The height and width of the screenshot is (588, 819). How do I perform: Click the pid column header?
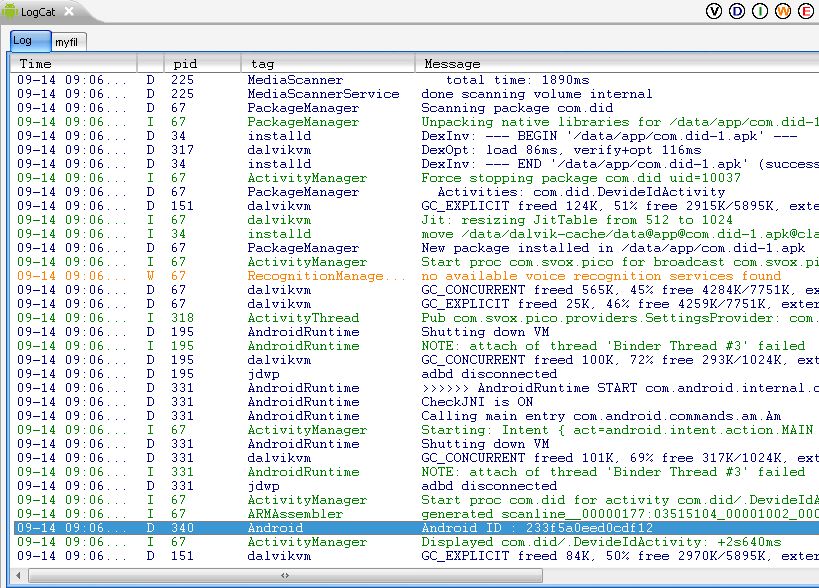203,64
